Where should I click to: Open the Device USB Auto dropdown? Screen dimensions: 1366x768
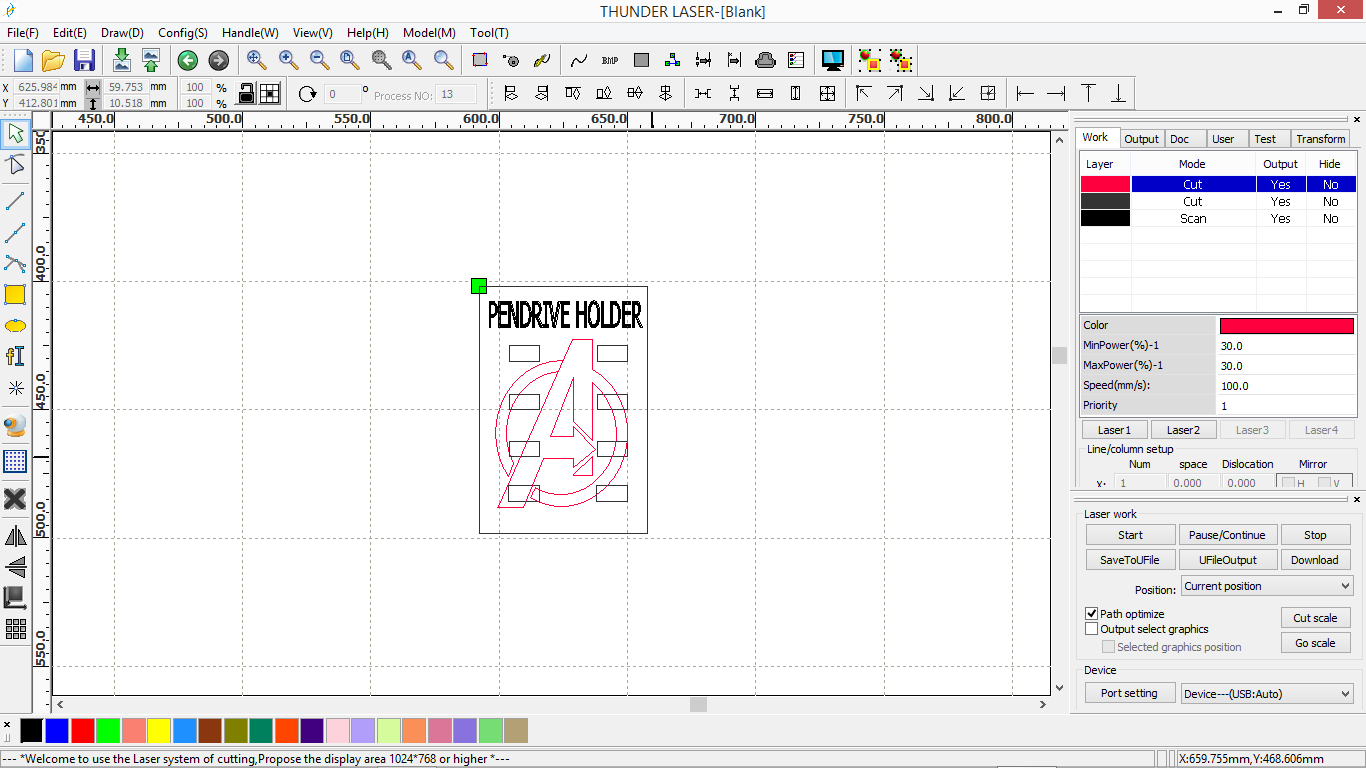(x=1267, y=693)
